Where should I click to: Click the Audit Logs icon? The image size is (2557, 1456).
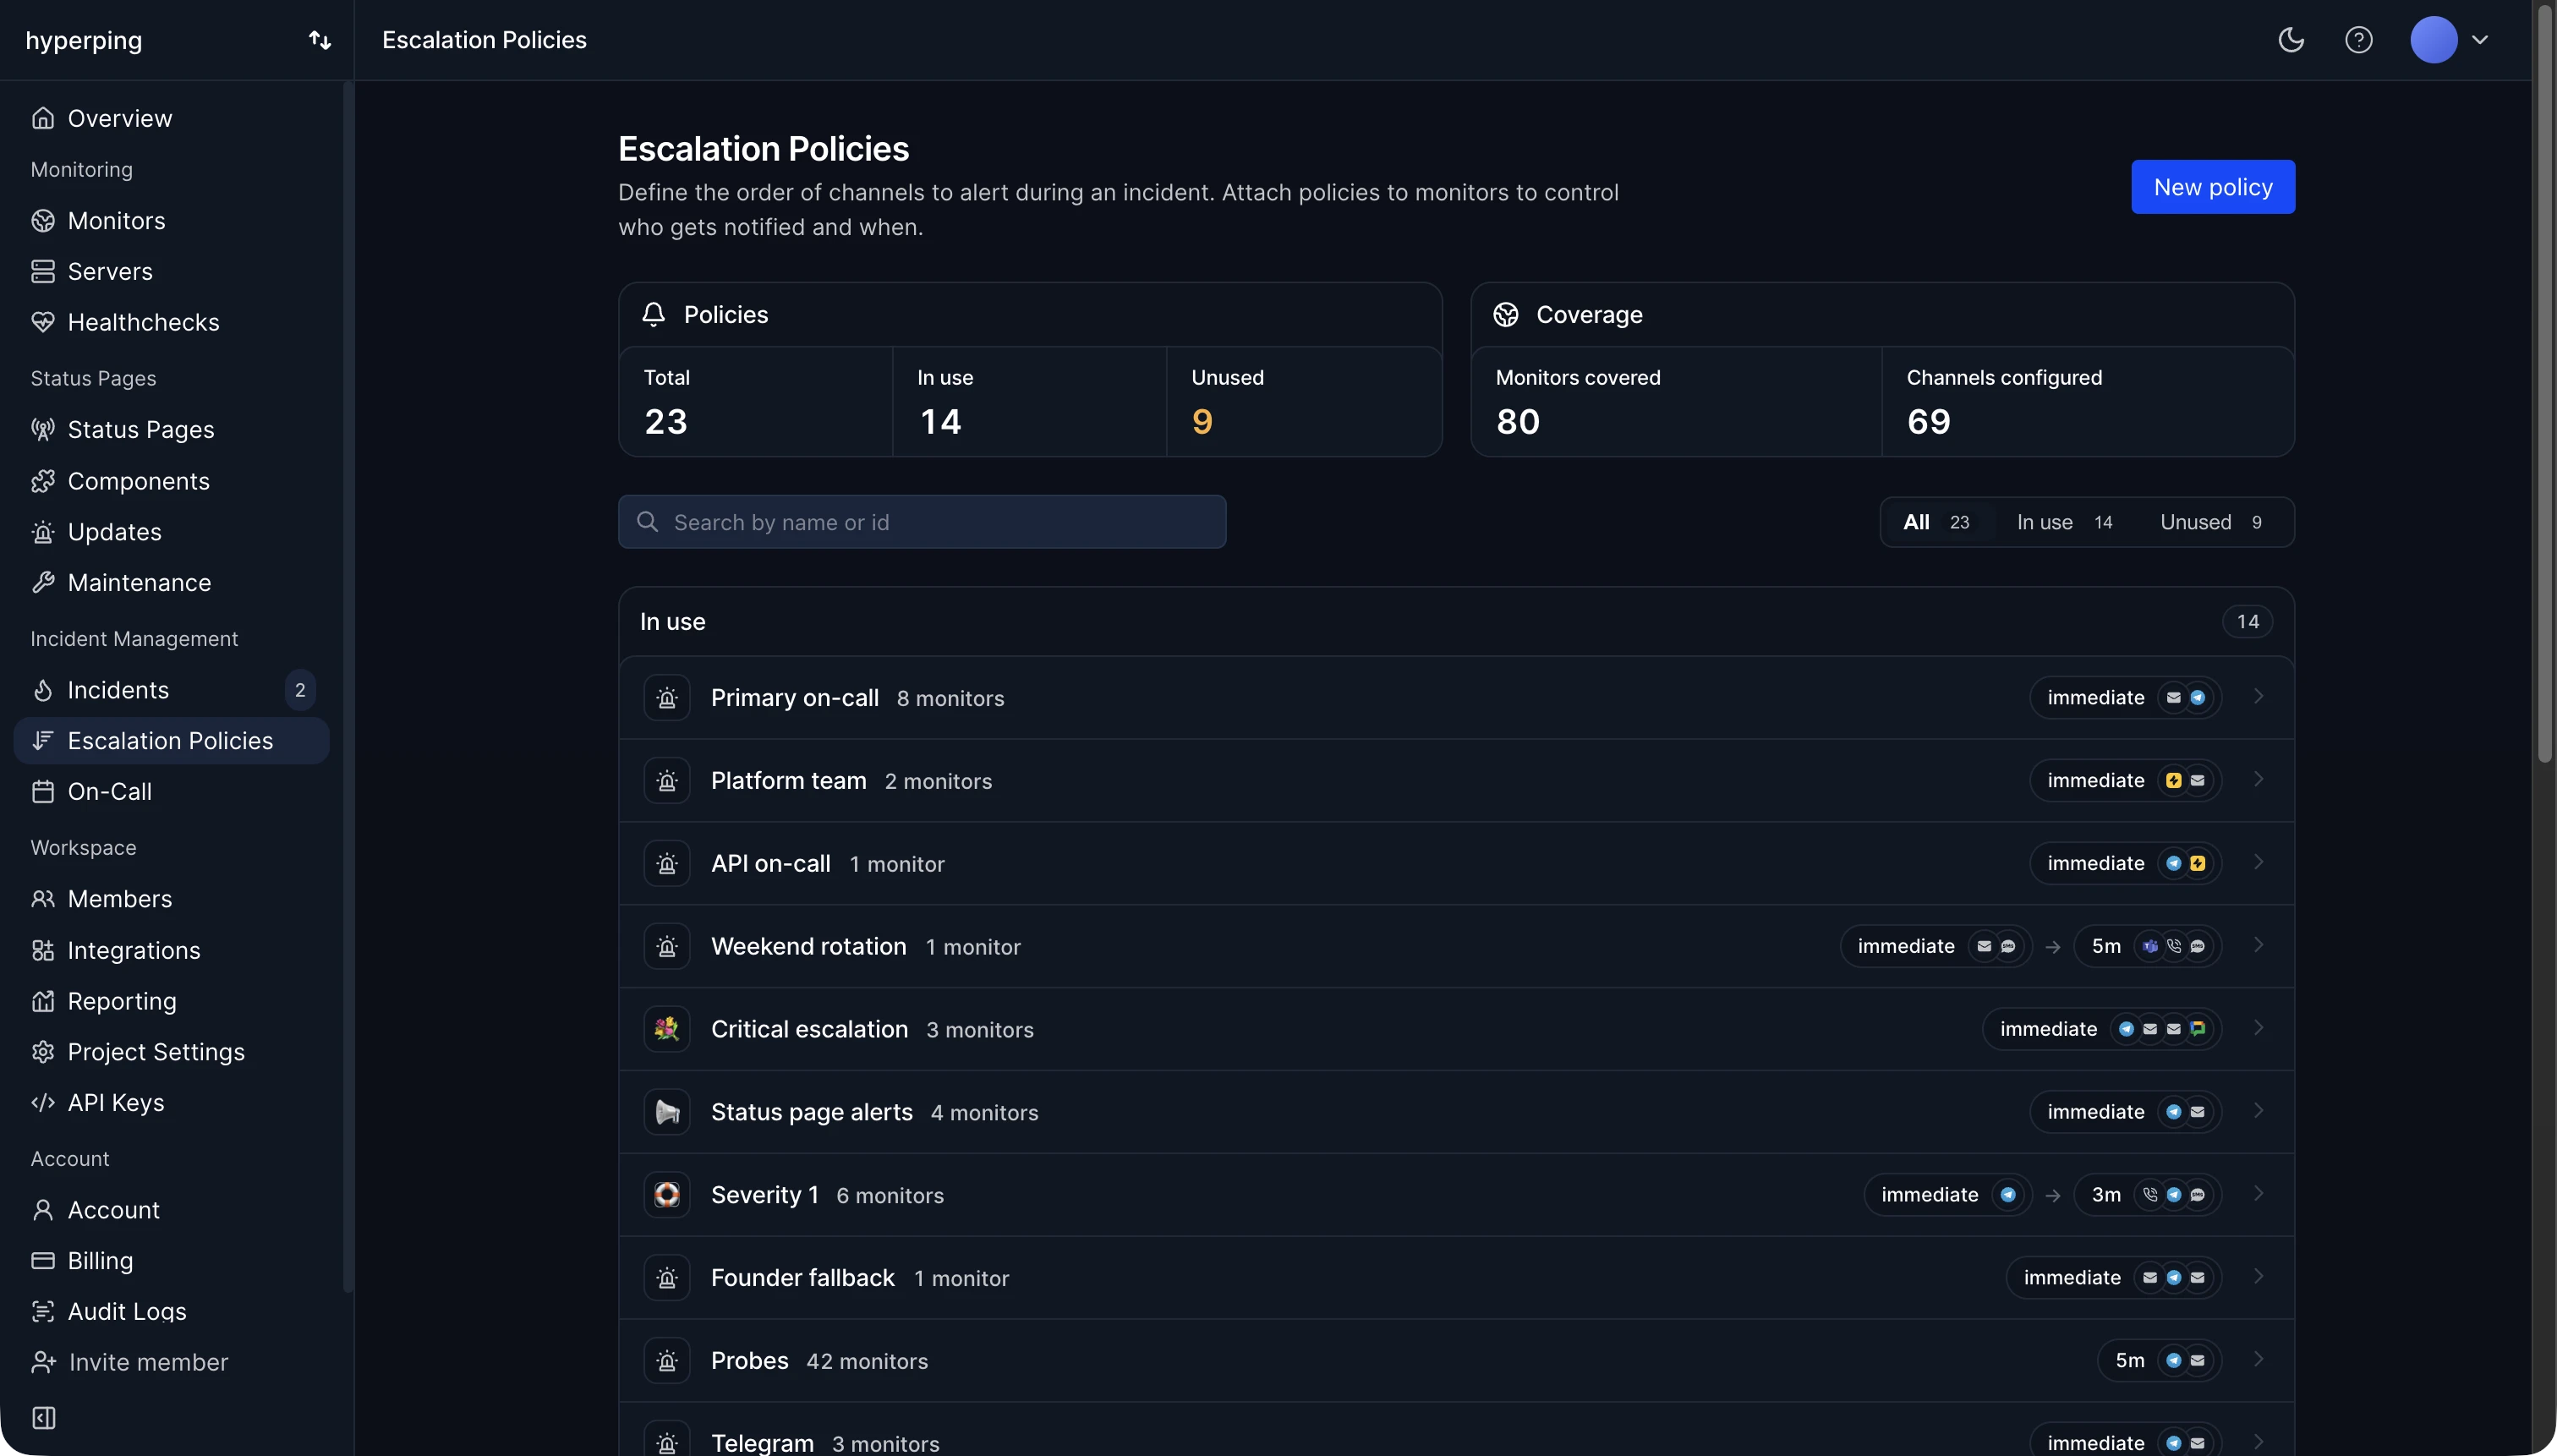(43, 1312)
